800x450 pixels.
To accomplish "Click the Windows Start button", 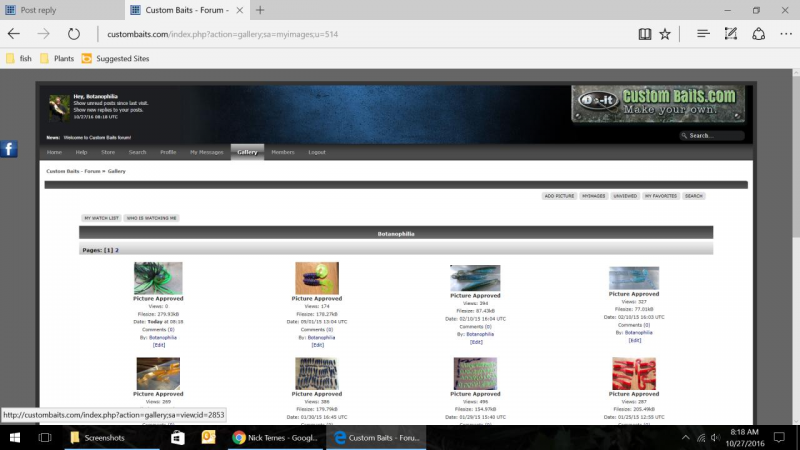I will [x=15, y=437].
